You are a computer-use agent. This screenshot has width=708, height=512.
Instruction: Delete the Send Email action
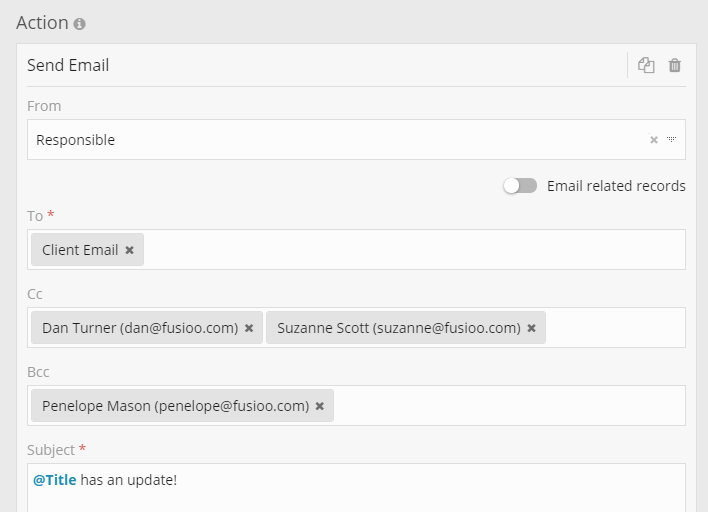point(675,66)
